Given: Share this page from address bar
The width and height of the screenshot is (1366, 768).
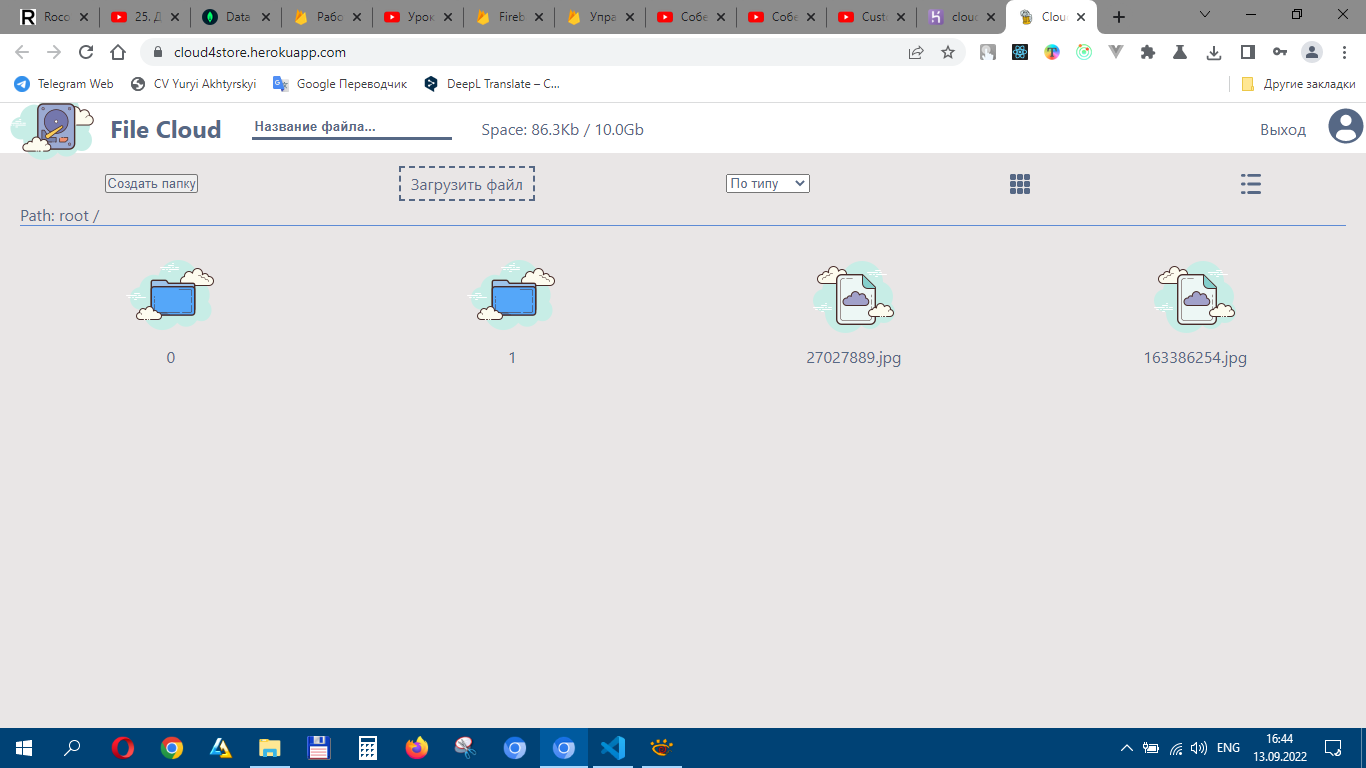Looking at the screenshot, I should point(916,52).
